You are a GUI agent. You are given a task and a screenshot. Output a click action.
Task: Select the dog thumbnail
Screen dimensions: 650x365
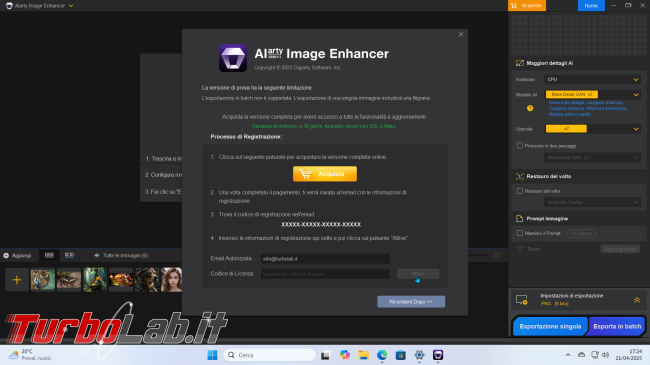click(147, 280)
